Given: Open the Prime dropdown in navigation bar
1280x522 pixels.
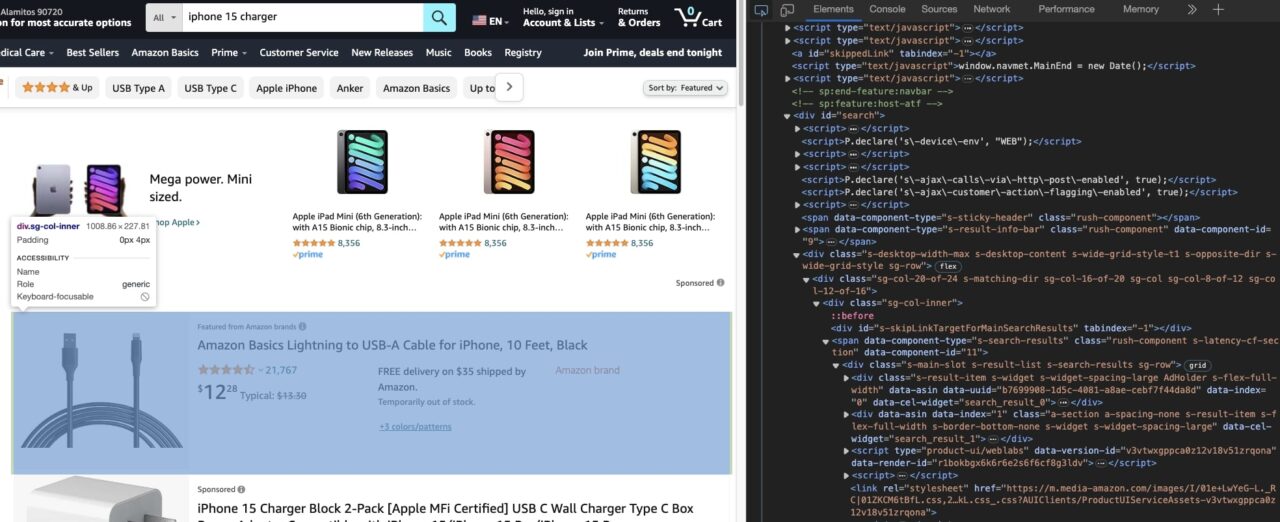Looking at the screenshot, I should (x=230, y=53).
